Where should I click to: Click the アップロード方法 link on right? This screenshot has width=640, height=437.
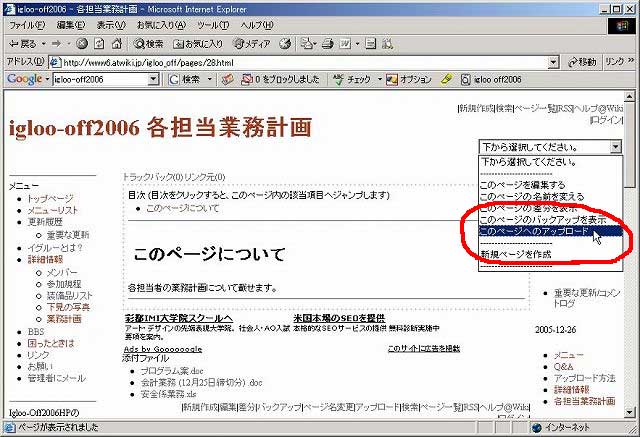(584, 378)
